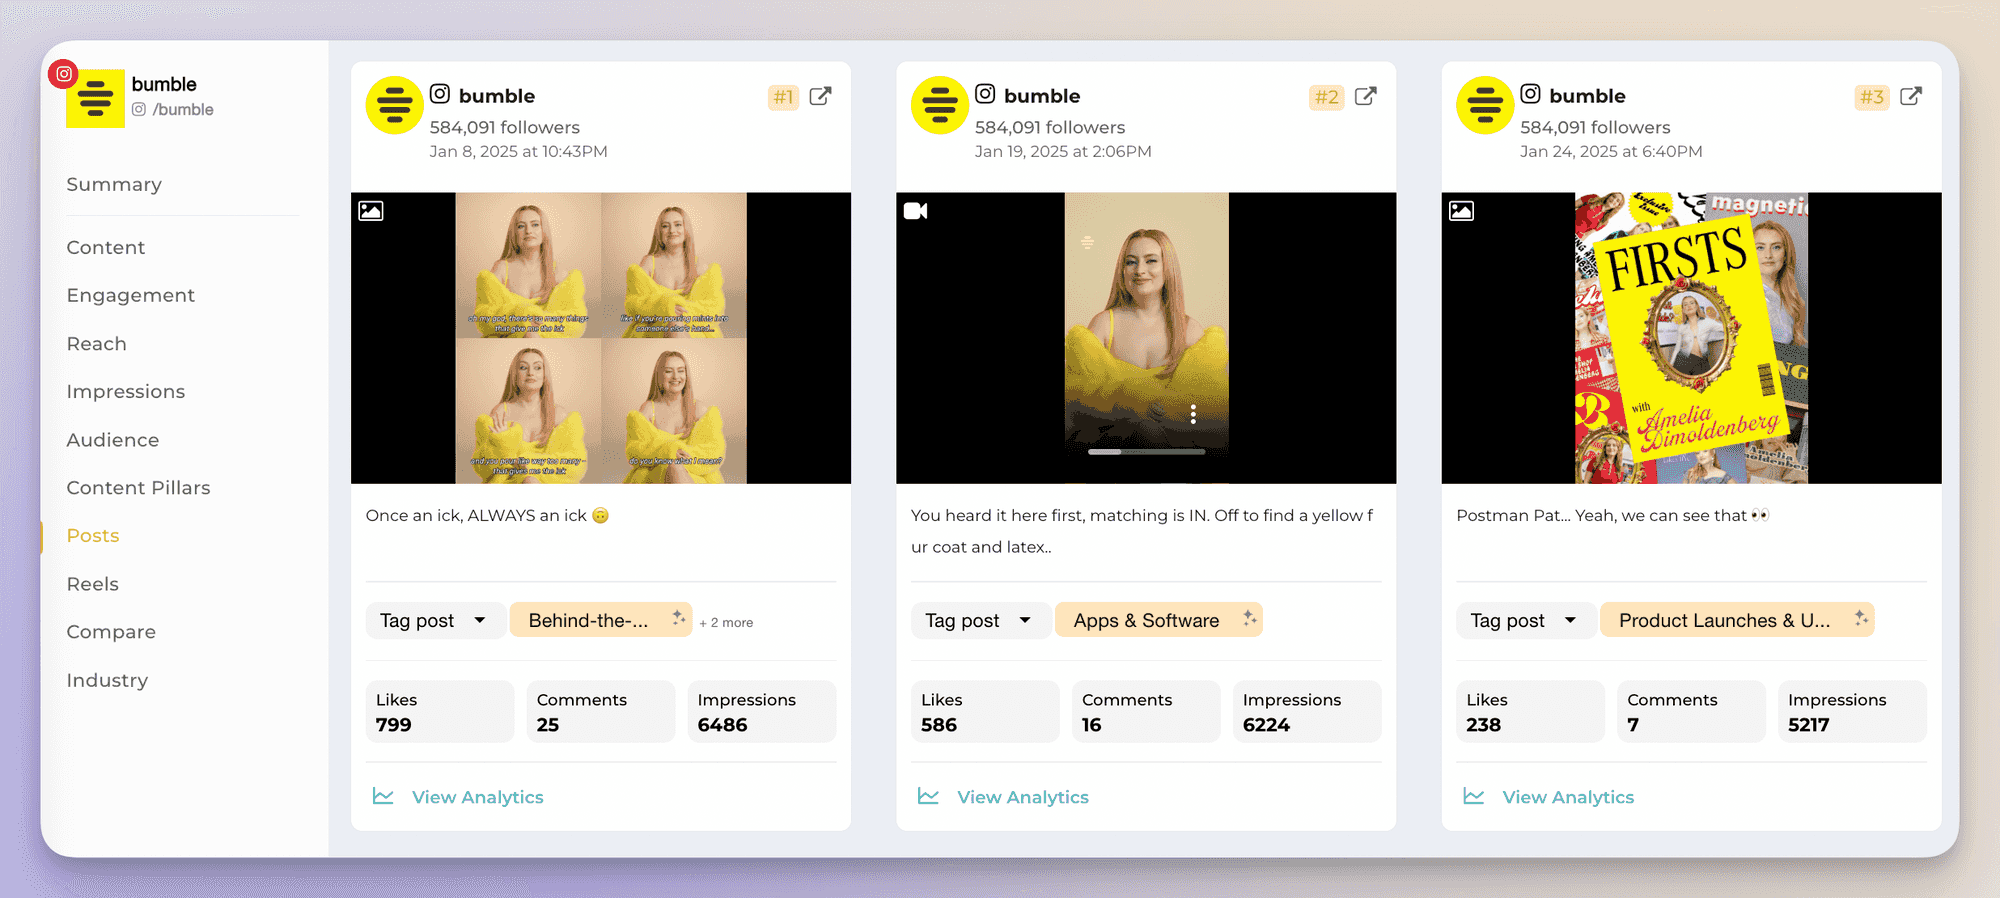
Task: Open the Summary sidebar section
Action: coord(114,184)
